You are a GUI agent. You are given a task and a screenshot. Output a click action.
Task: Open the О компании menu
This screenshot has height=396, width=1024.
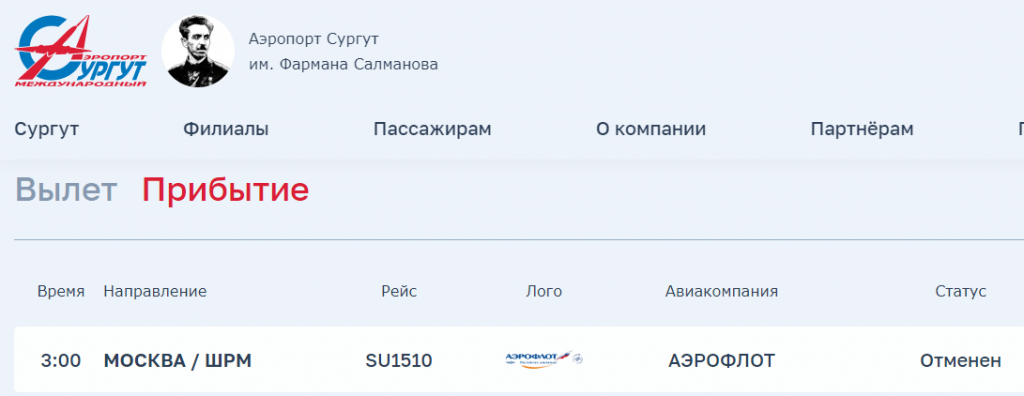click(651, 129)
